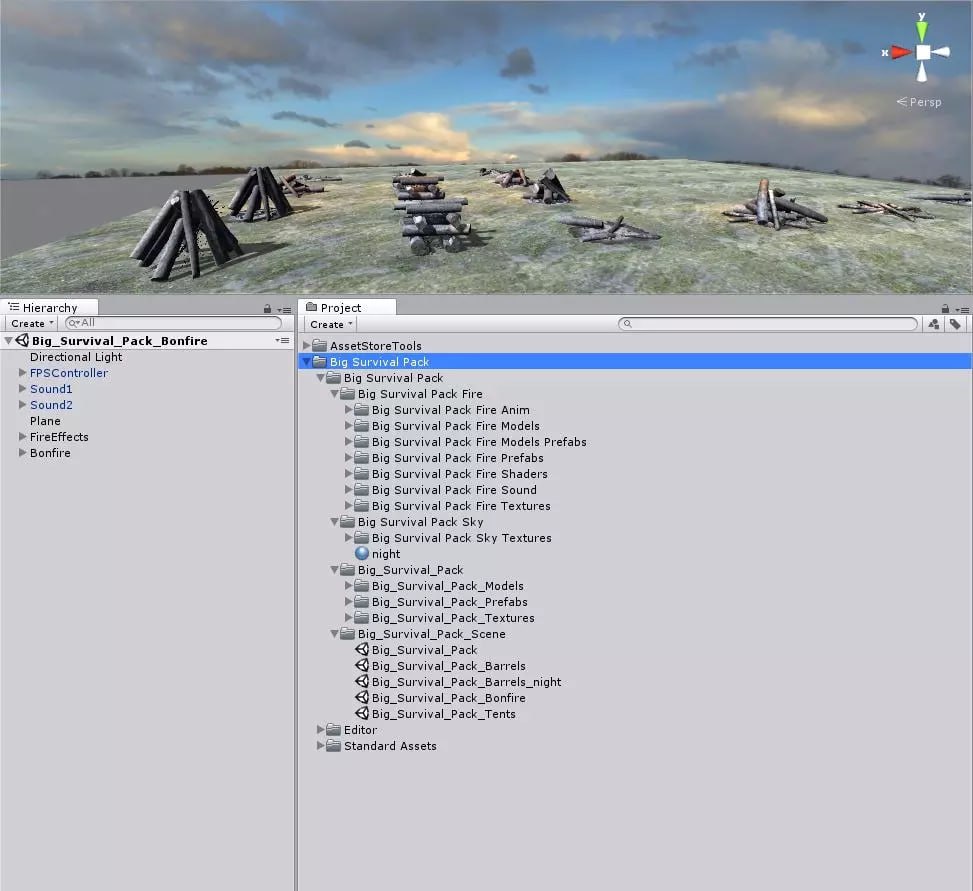Toggle the Hierarchy panel lock
973x891 pixels.
(x=267, y=309)
